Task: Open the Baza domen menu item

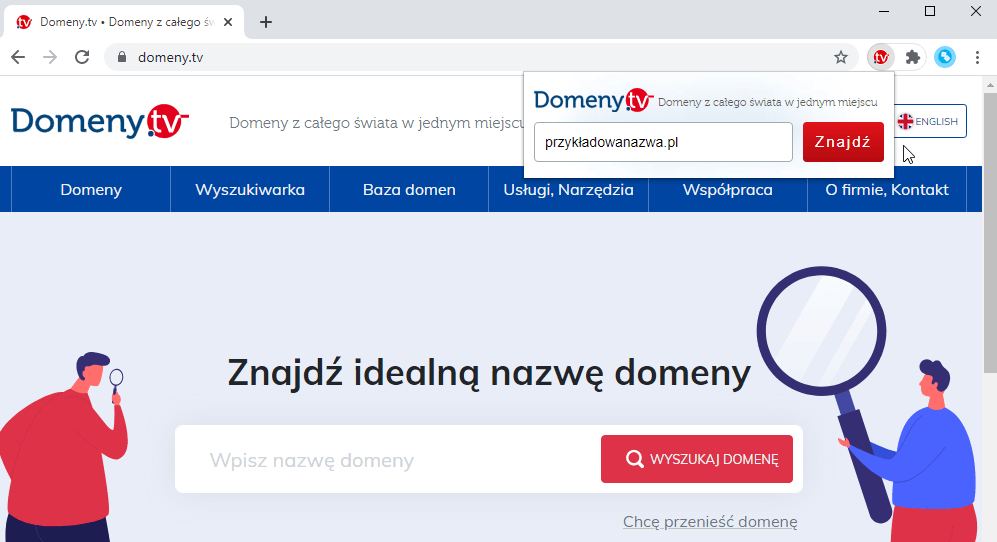Action: 409,190
